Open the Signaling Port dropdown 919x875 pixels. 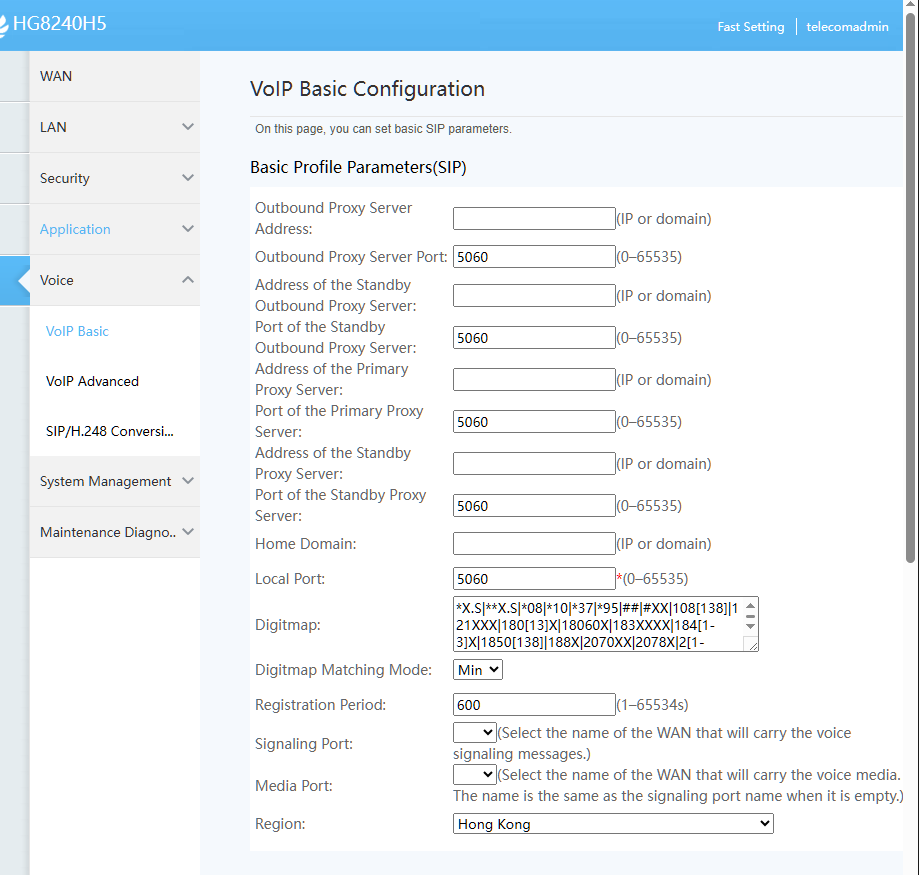click(x=475, y=733)
